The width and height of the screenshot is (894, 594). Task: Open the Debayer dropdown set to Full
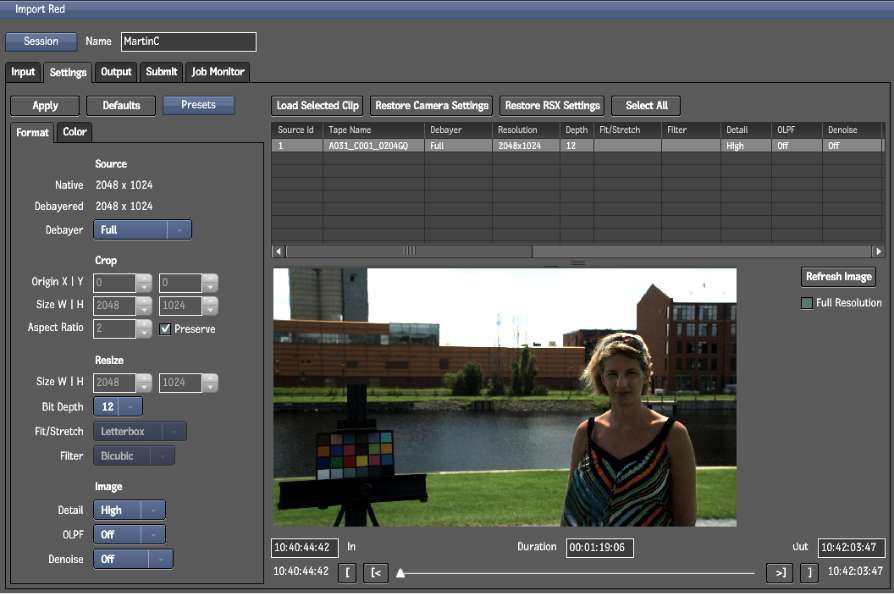pos(142,230)
